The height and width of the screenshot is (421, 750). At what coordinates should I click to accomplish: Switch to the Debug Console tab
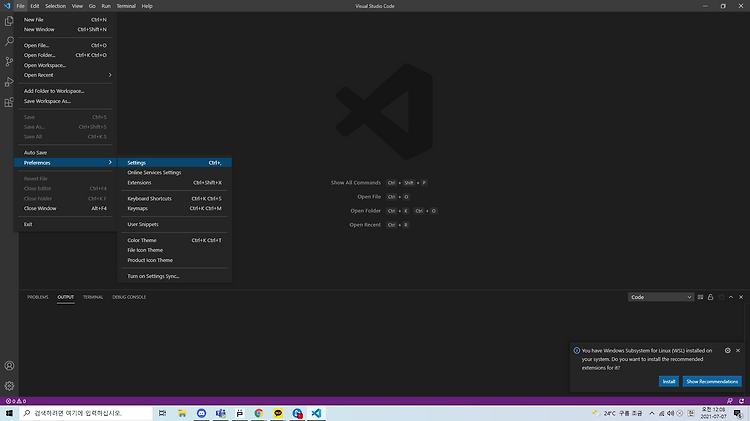pyautogui.click(x=129, y=297)
